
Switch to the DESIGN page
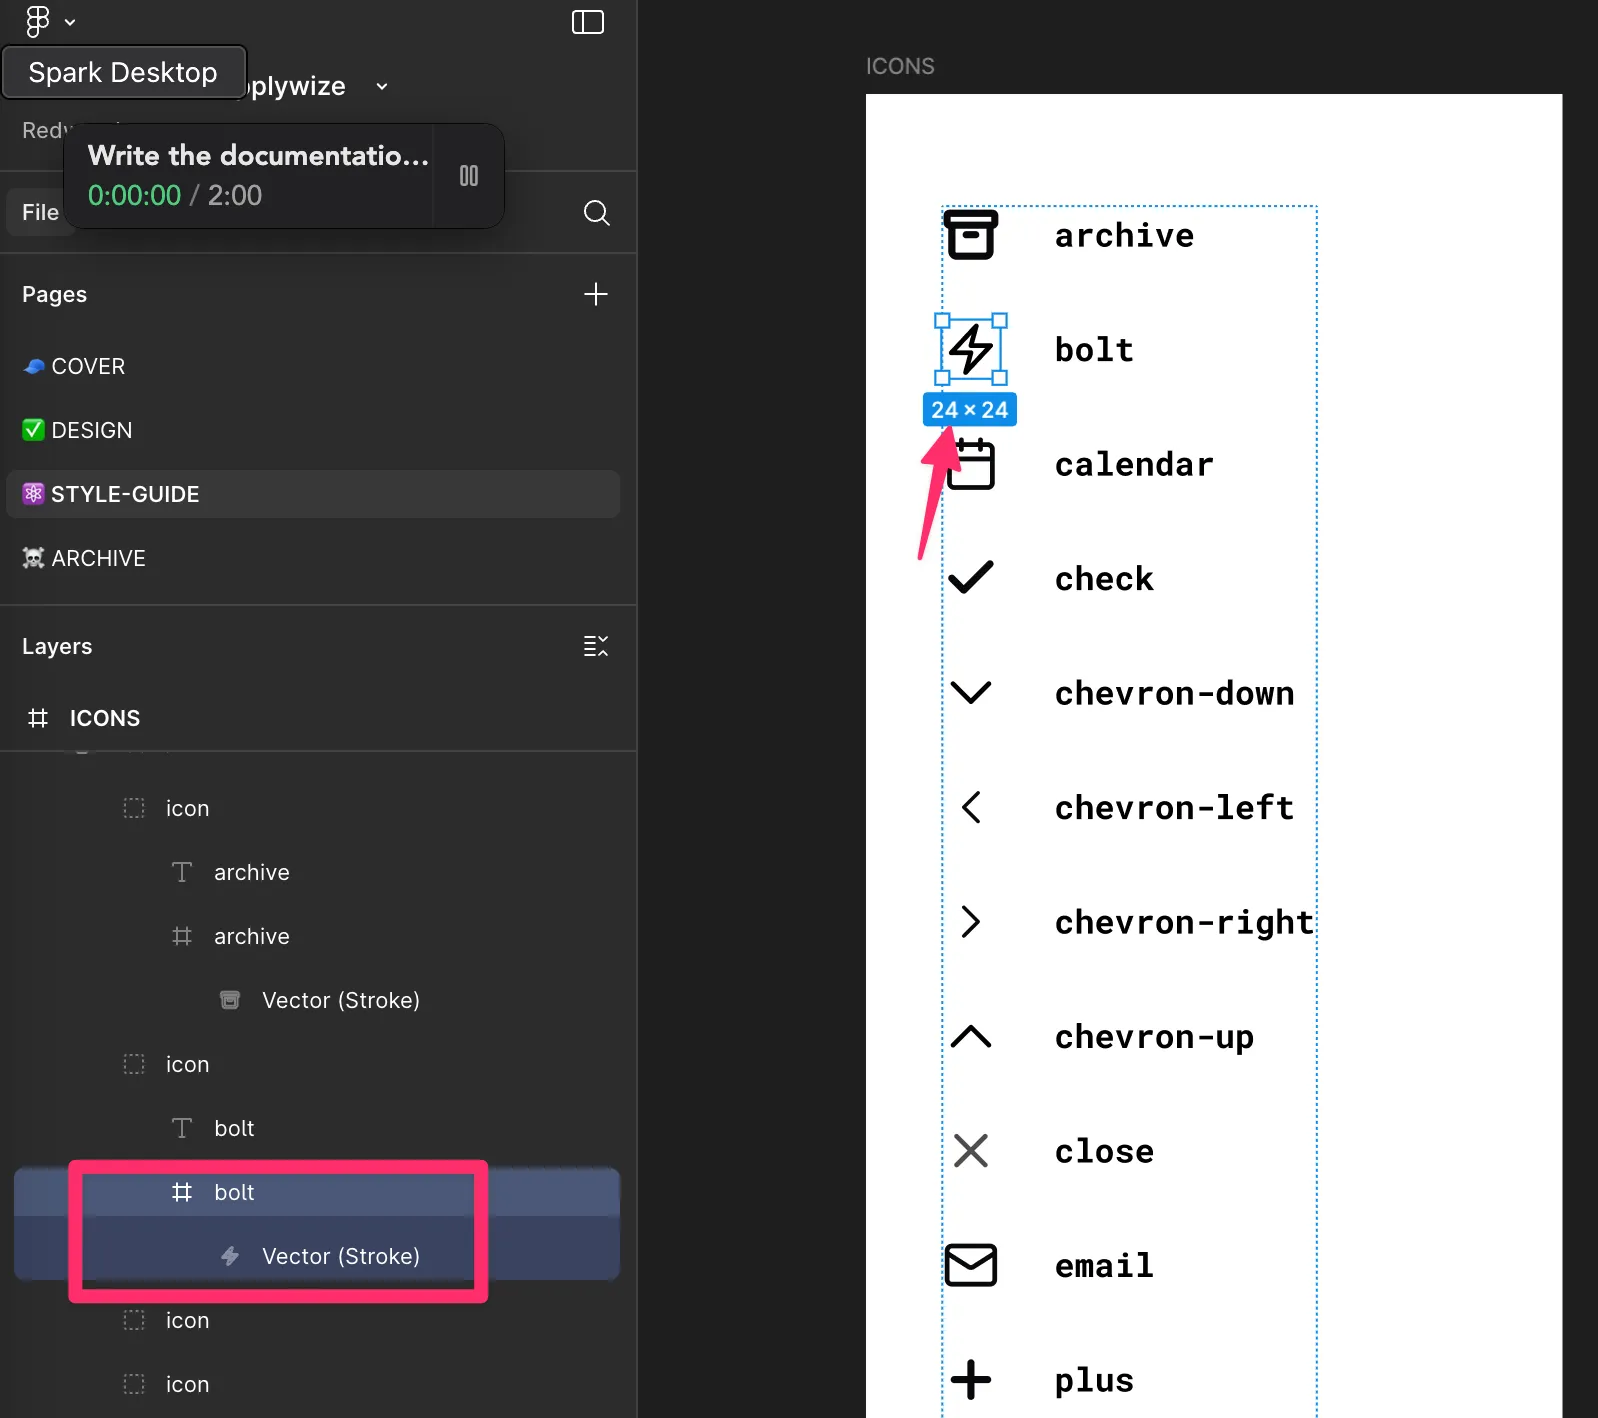pyautogui.click(x=91, y=430)
